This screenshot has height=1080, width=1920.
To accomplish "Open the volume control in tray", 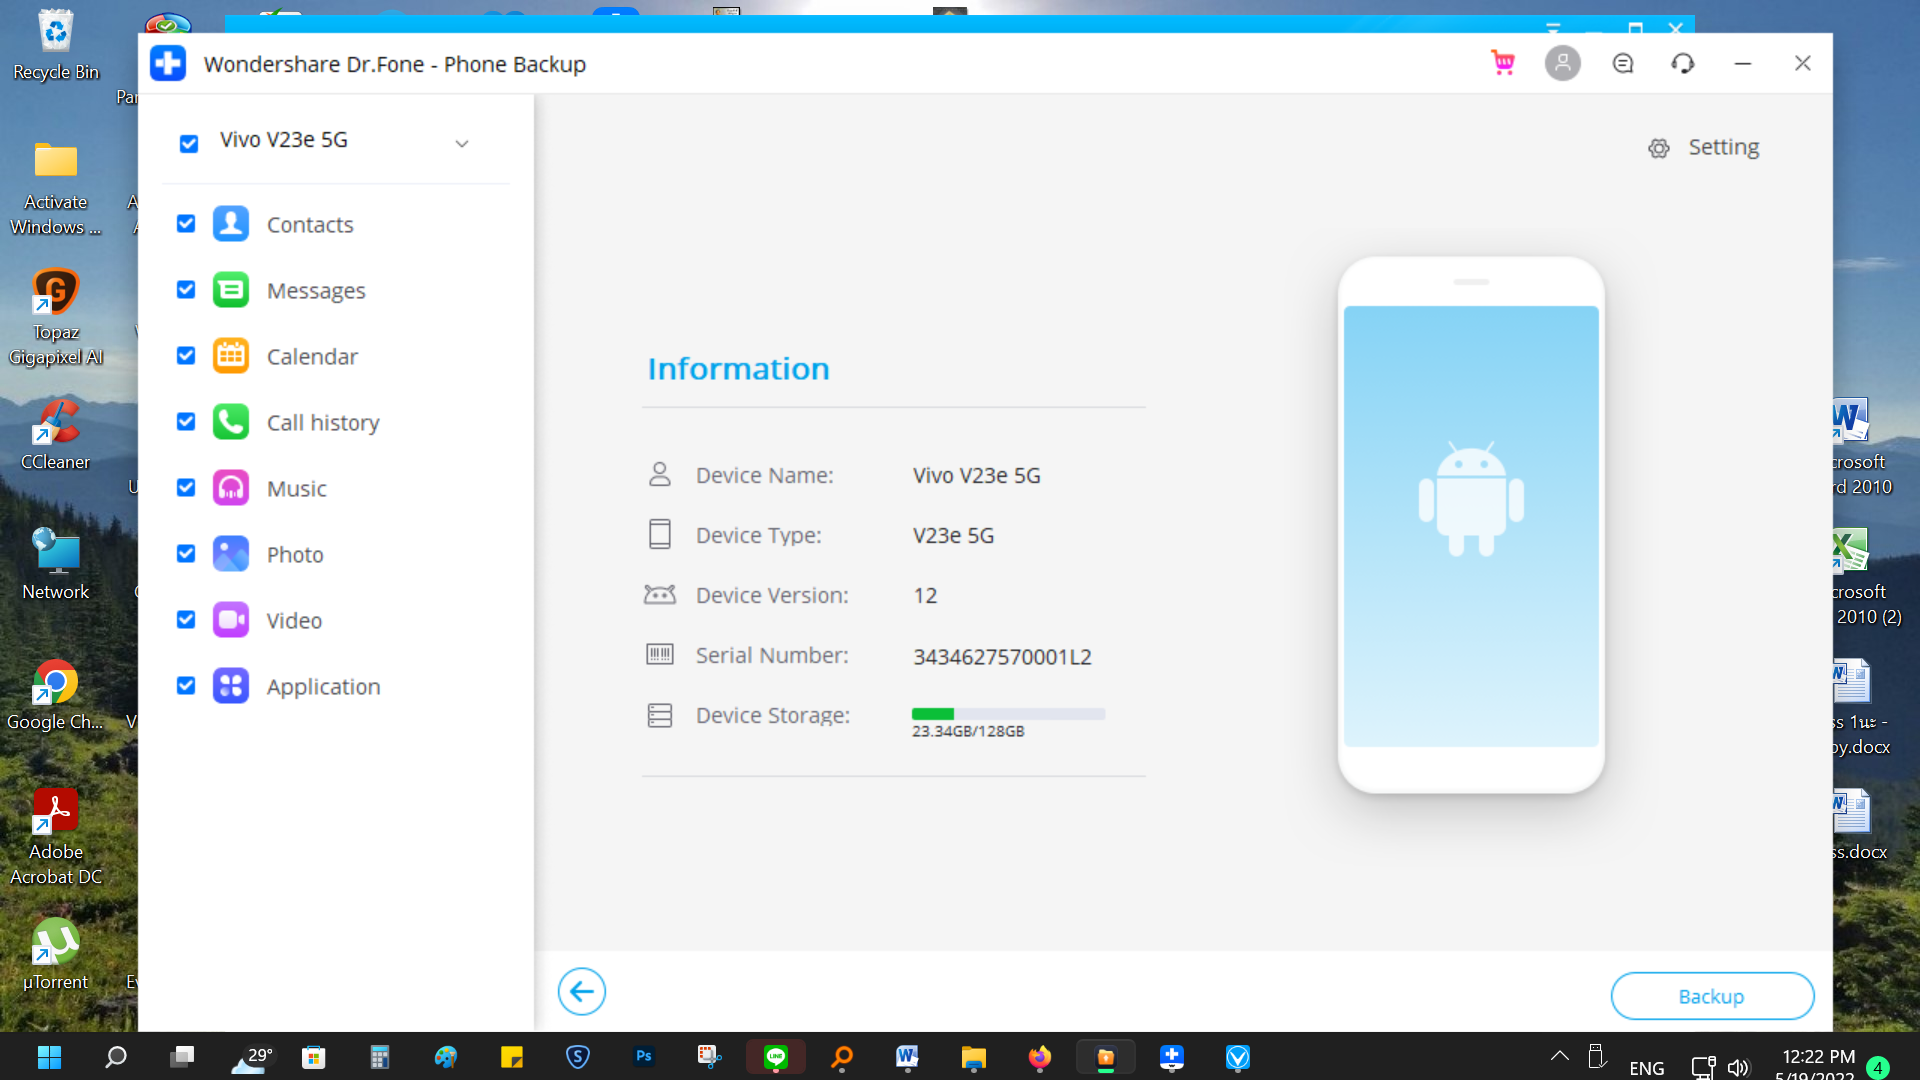I will pos(1739,1067).
